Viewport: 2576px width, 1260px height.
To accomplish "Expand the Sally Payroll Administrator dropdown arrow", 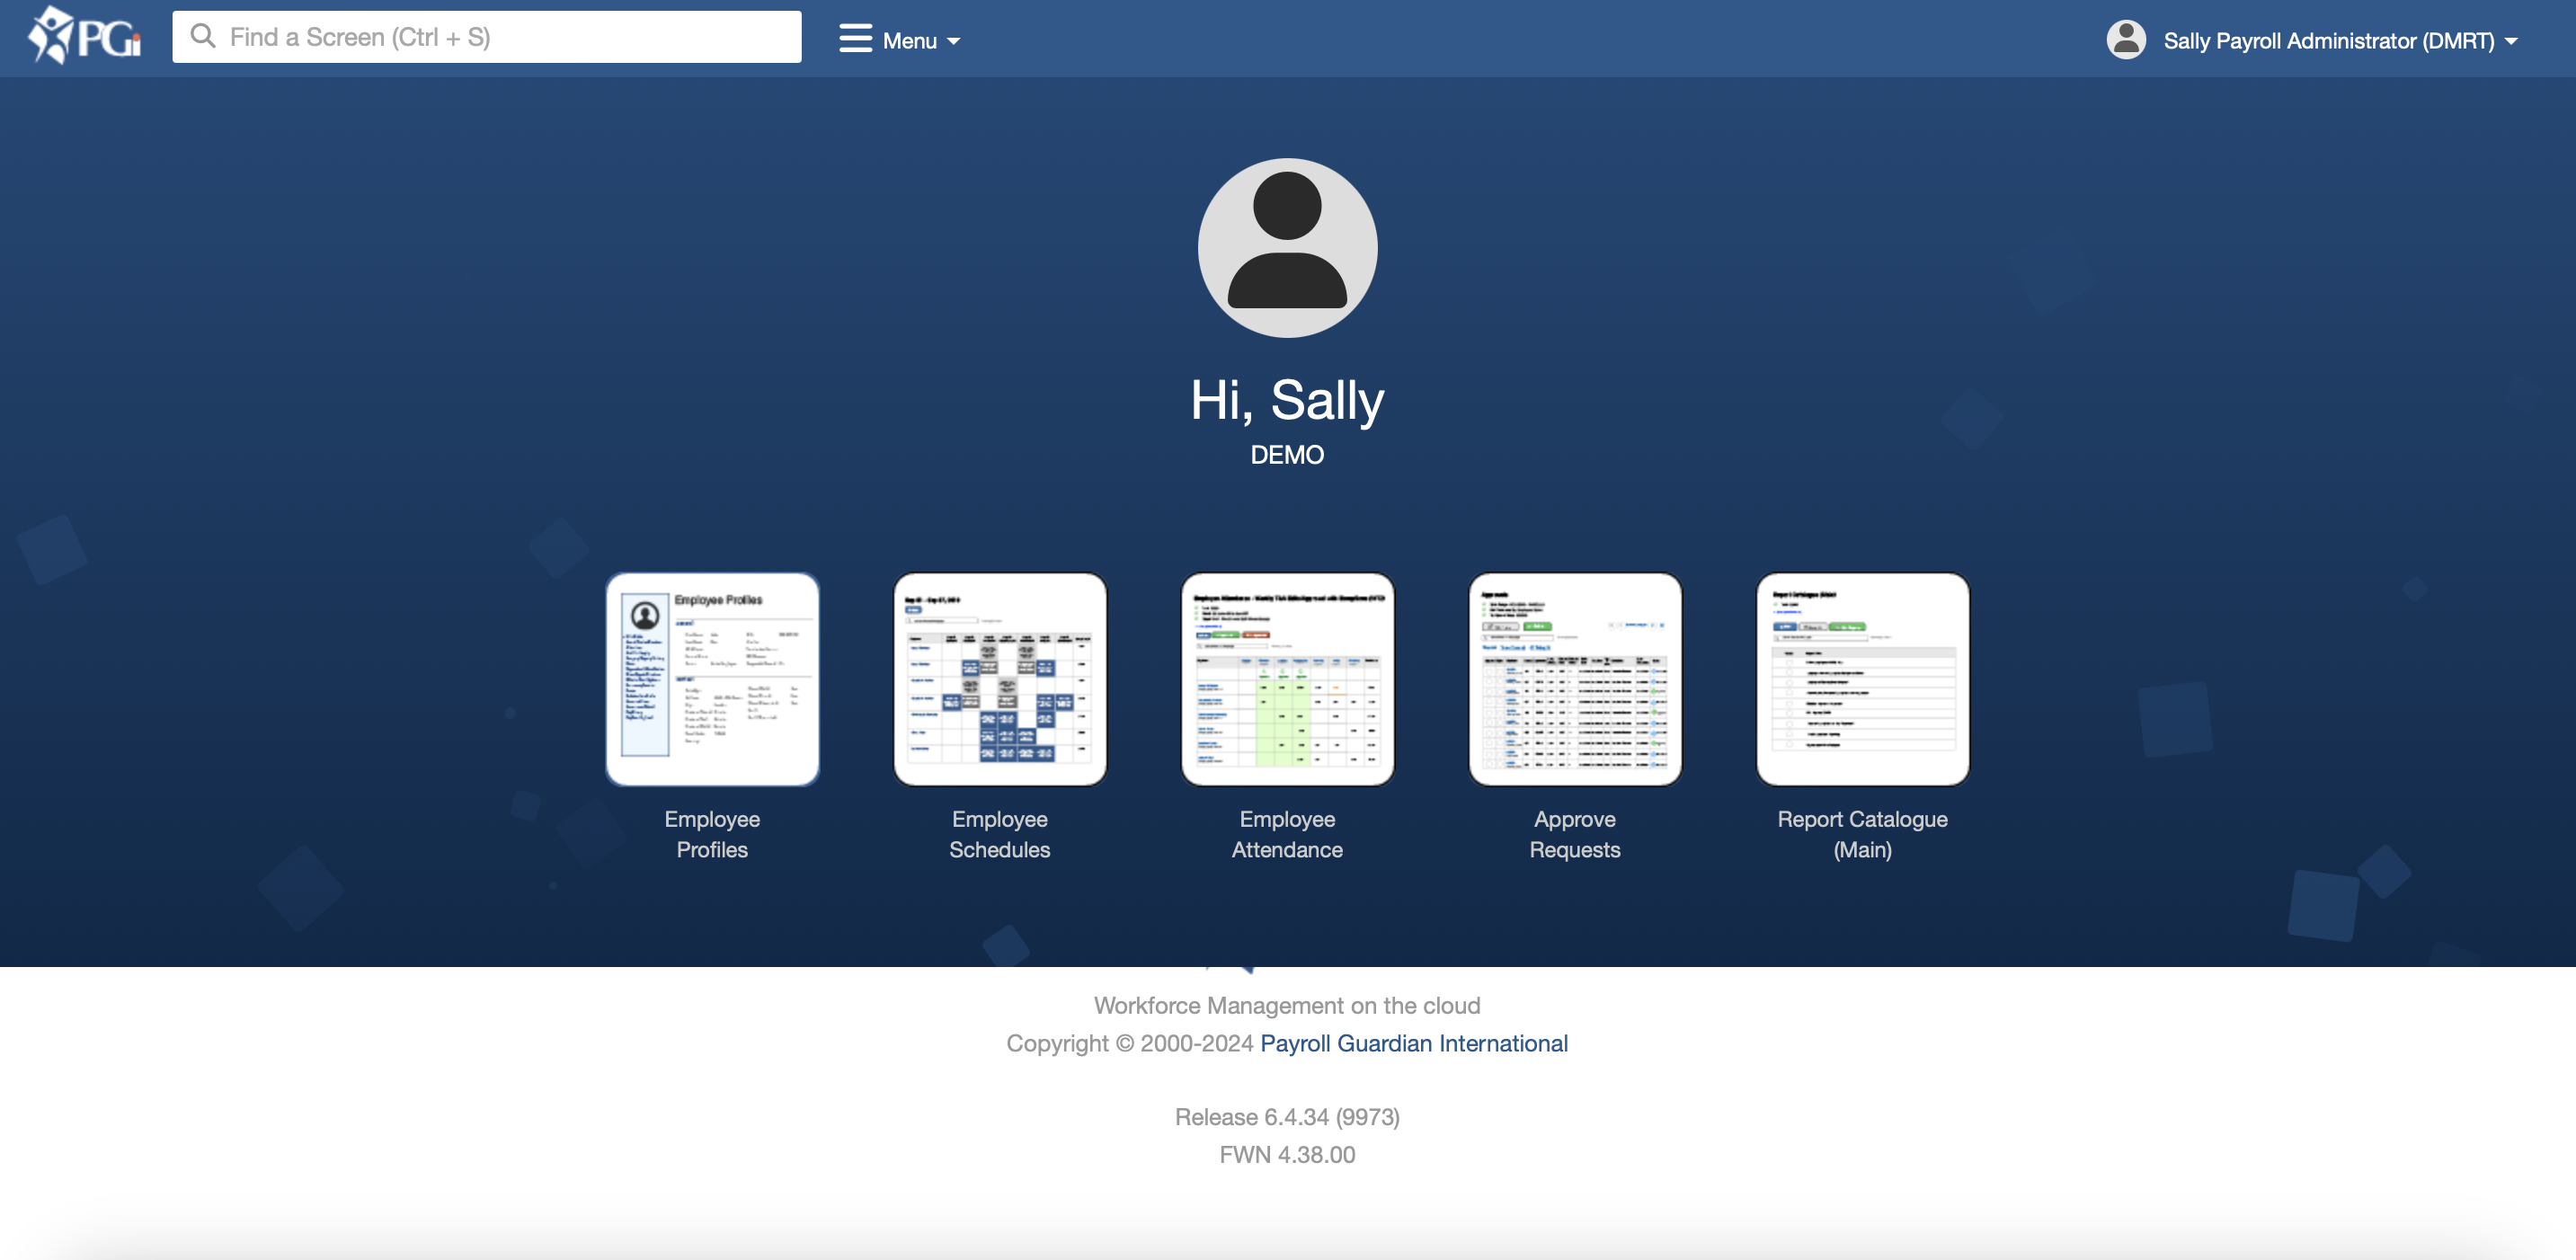I will coord(2511,42).
